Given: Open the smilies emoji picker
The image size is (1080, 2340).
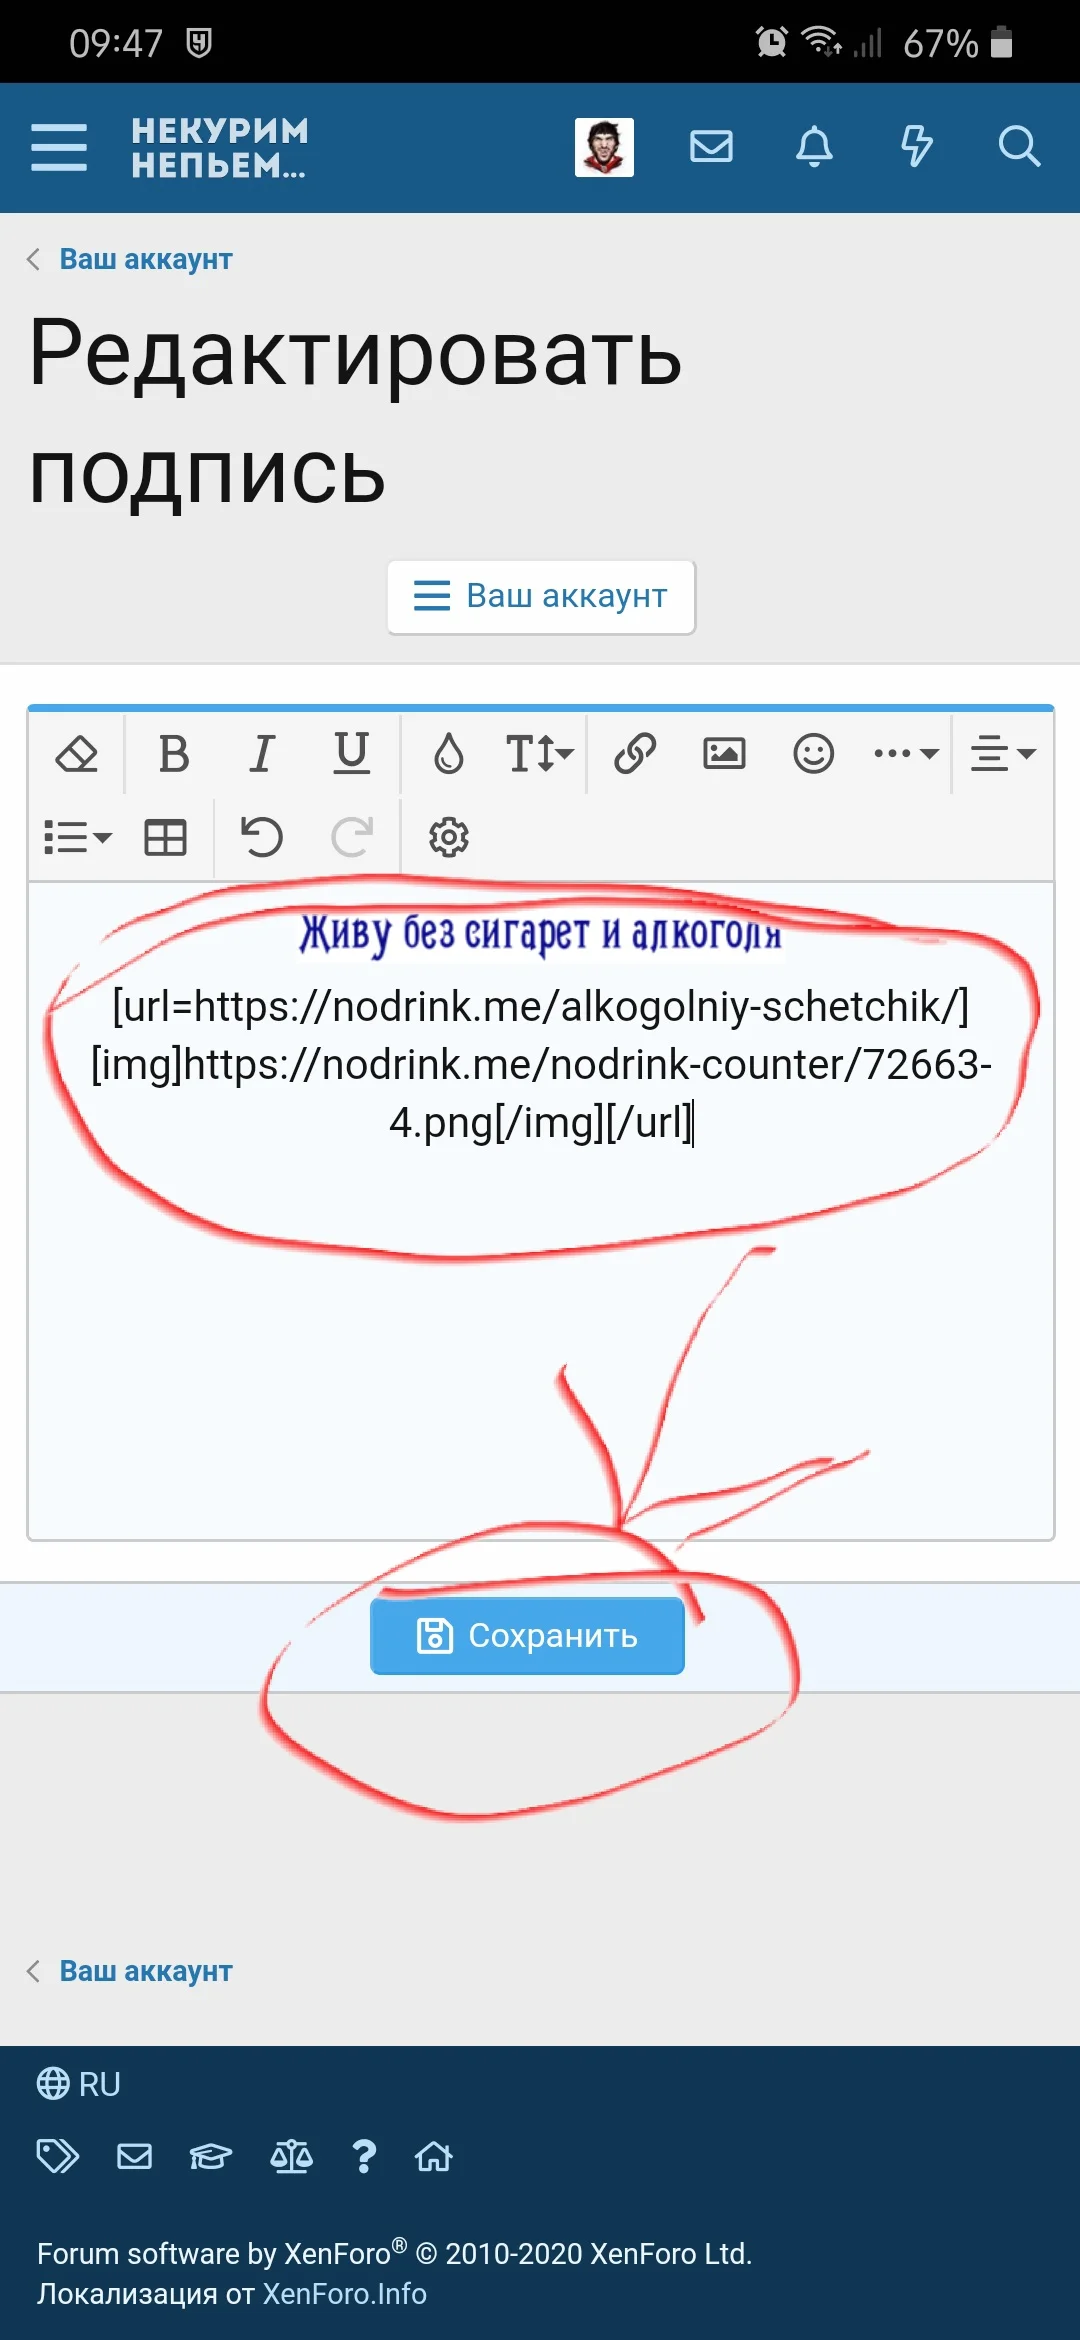Looking at the screenshot, I should (x=813, y=753).
